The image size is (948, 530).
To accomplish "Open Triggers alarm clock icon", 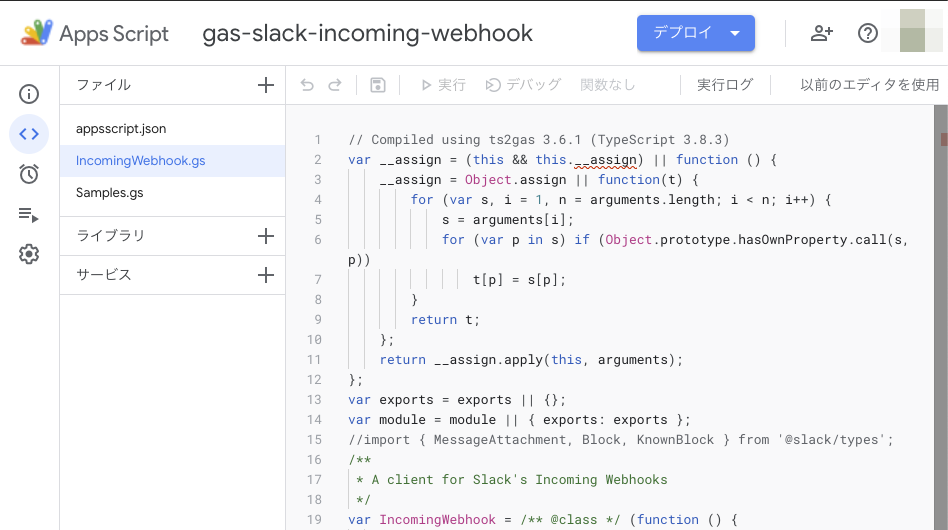I will point(29,174).
